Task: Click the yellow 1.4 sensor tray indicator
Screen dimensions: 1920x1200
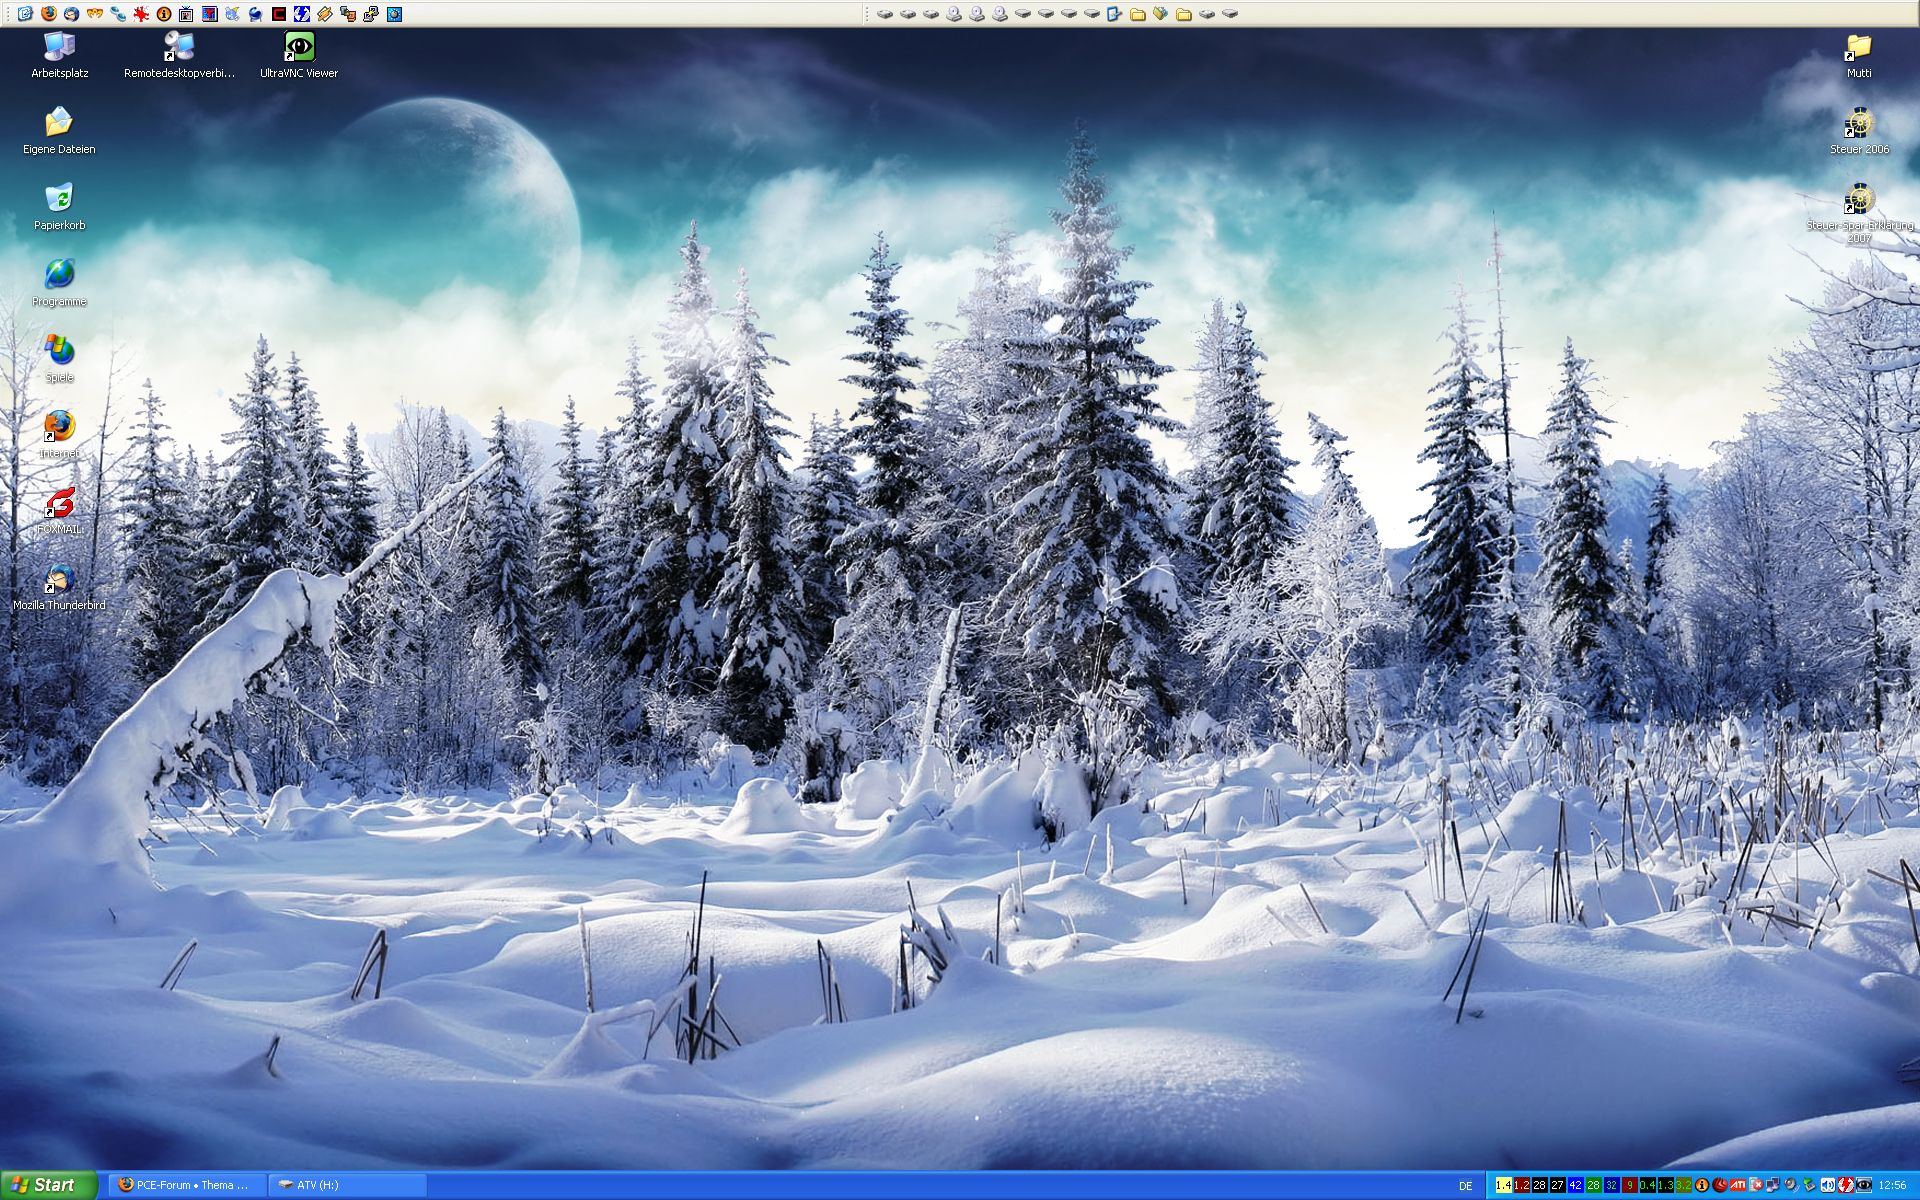Action: coord(1503,1185)
